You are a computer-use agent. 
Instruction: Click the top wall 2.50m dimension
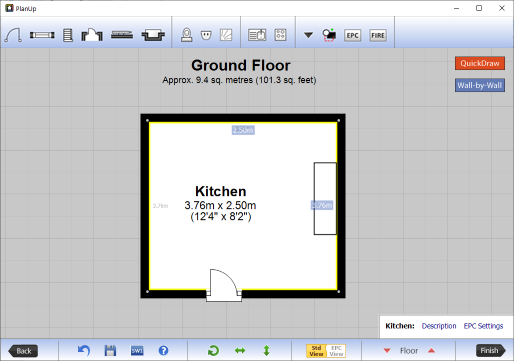coord(243,130)
